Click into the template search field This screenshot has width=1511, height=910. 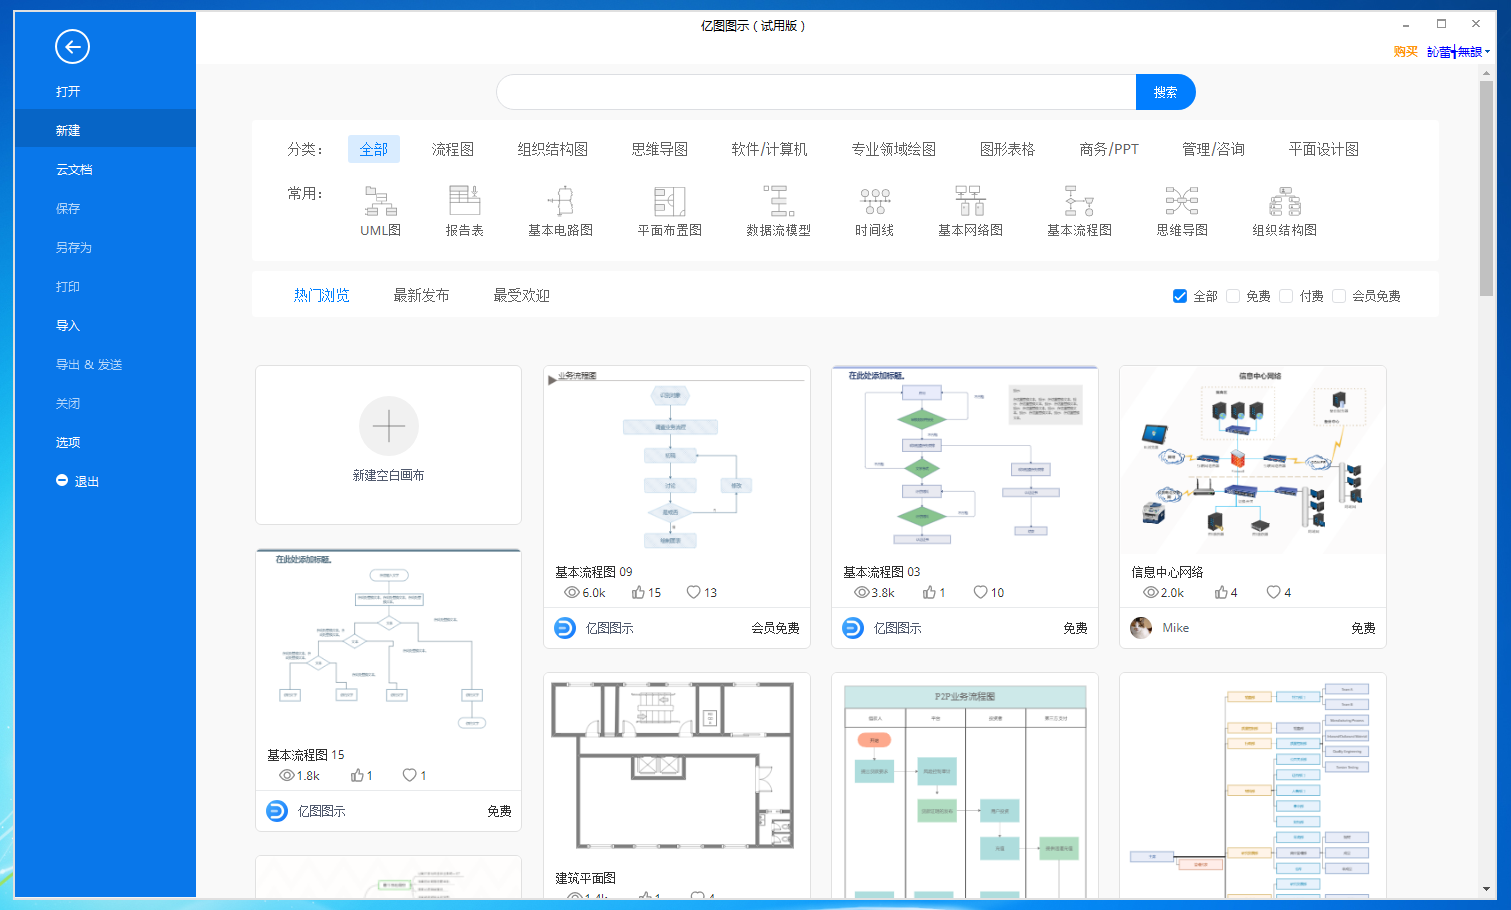(816, 92)
